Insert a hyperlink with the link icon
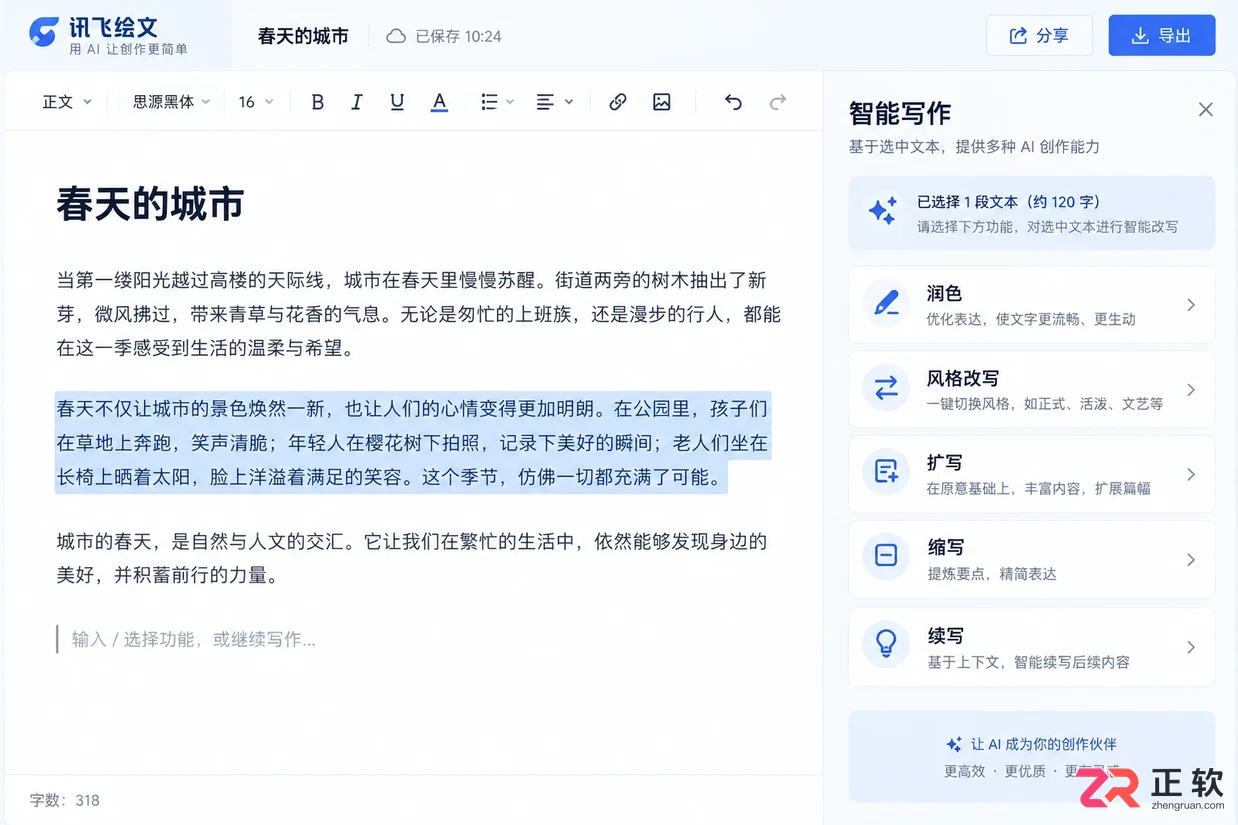The height and width of the screenshot is (825, 1238). coord(618,102)
